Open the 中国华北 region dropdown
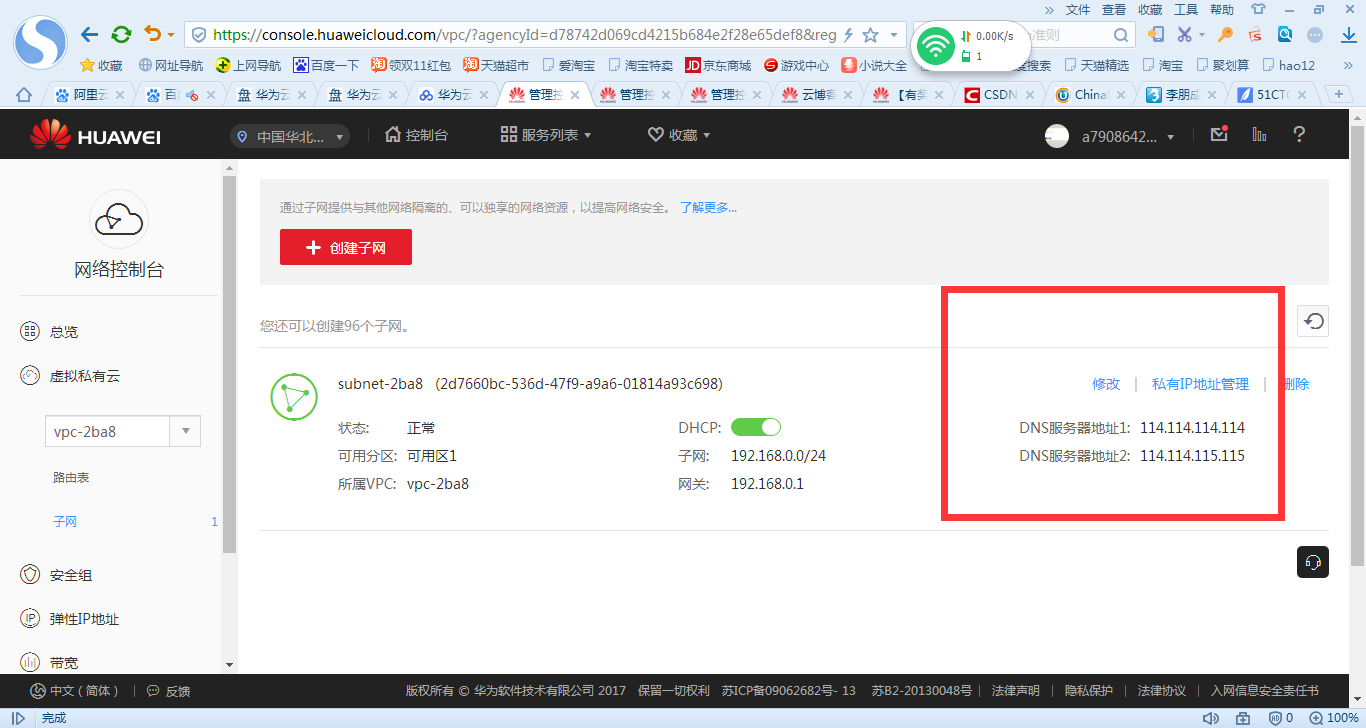The width and height of the screenshot is (1366, 728). [290, 136]
